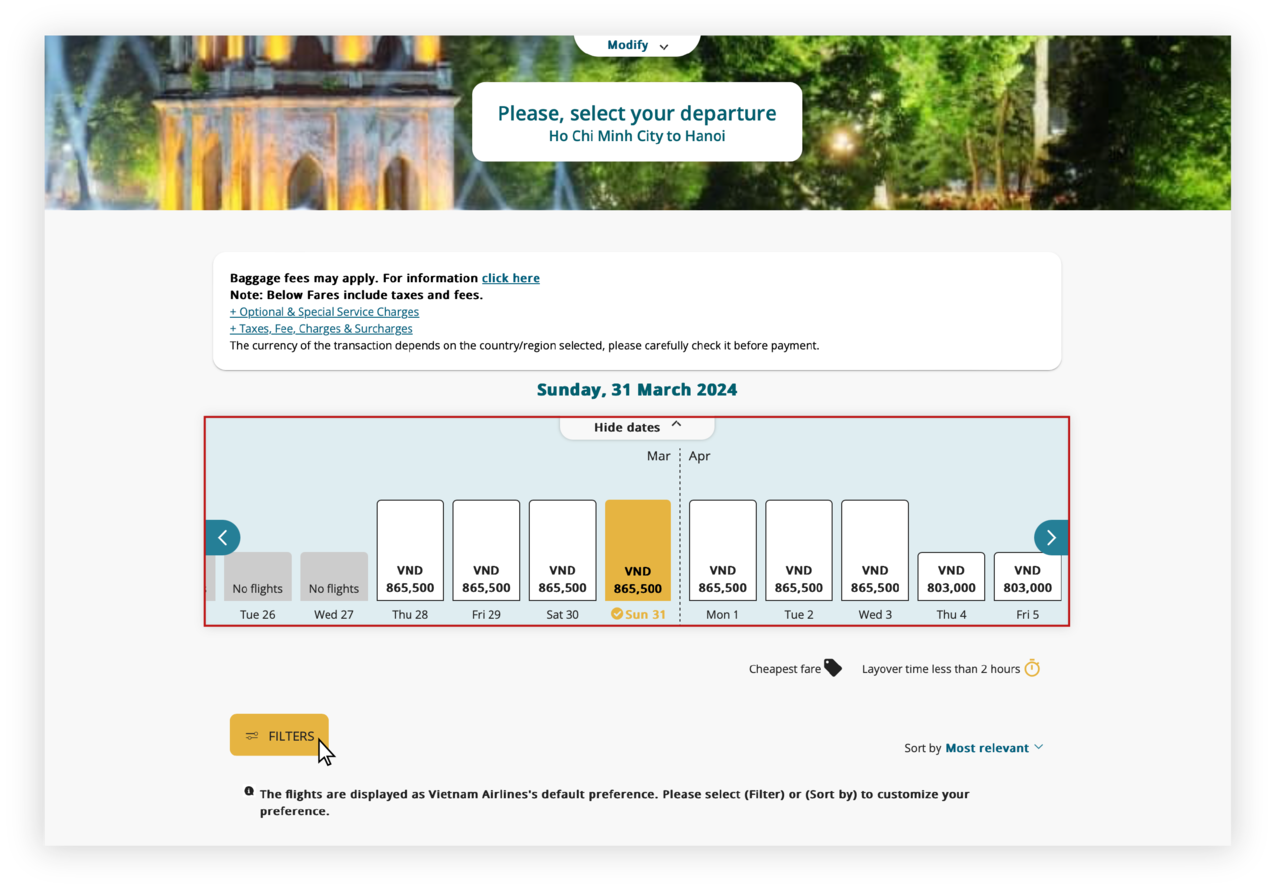Image resolution: width=1276 pixels, height=888 pixels.
Task: Open Taxes, Fee, Charges & Surcharges link
Action: [x=321, y=328]
